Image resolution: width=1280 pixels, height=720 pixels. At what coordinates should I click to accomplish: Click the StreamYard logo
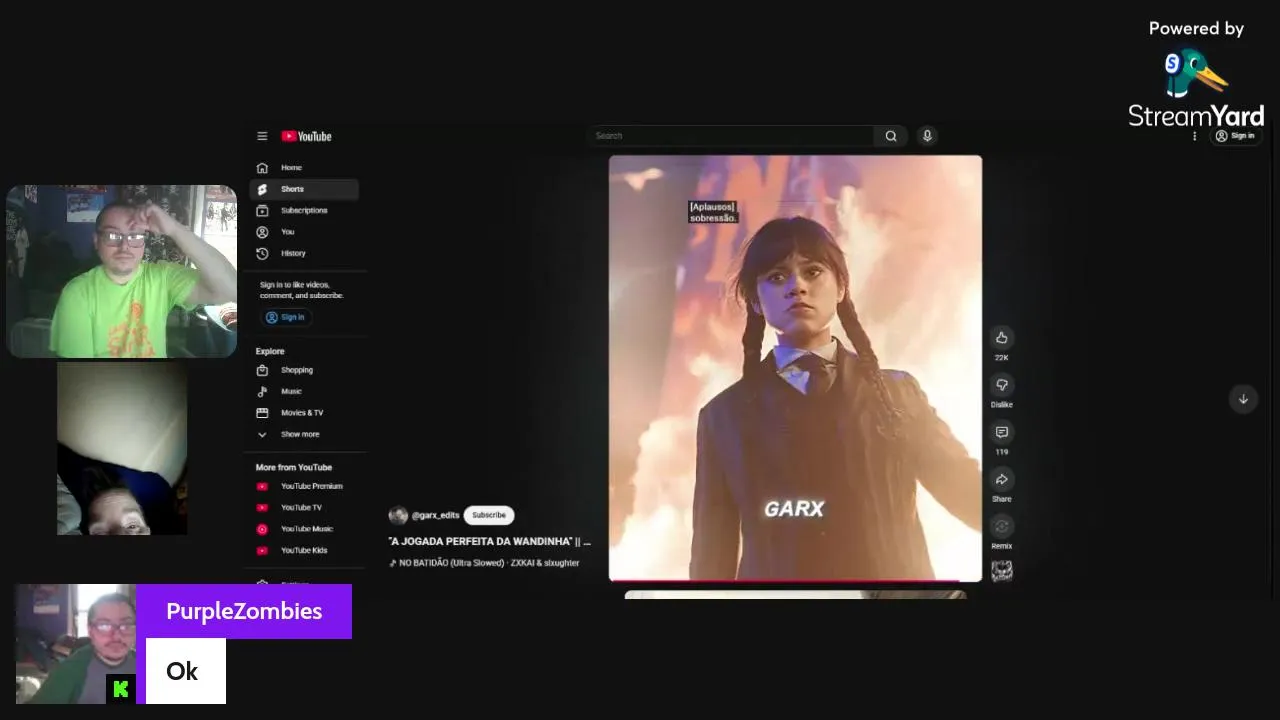(1196, 90)
